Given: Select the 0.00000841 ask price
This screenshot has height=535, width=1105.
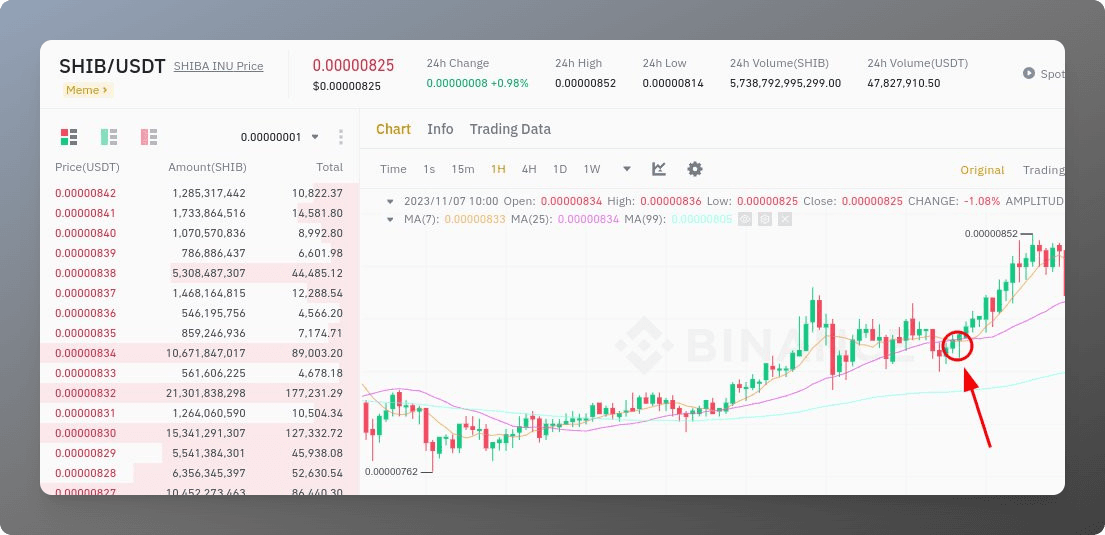Looking at the screenshot, I should pyautogui.click(x=85, y=213).
